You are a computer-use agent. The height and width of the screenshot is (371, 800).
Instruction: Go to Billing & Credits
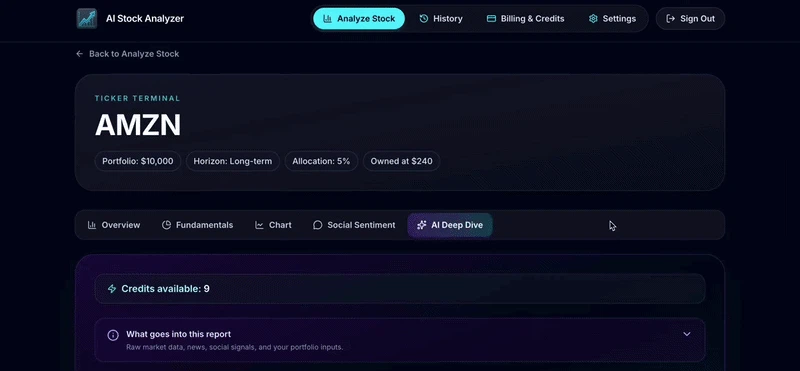(526, 18)
